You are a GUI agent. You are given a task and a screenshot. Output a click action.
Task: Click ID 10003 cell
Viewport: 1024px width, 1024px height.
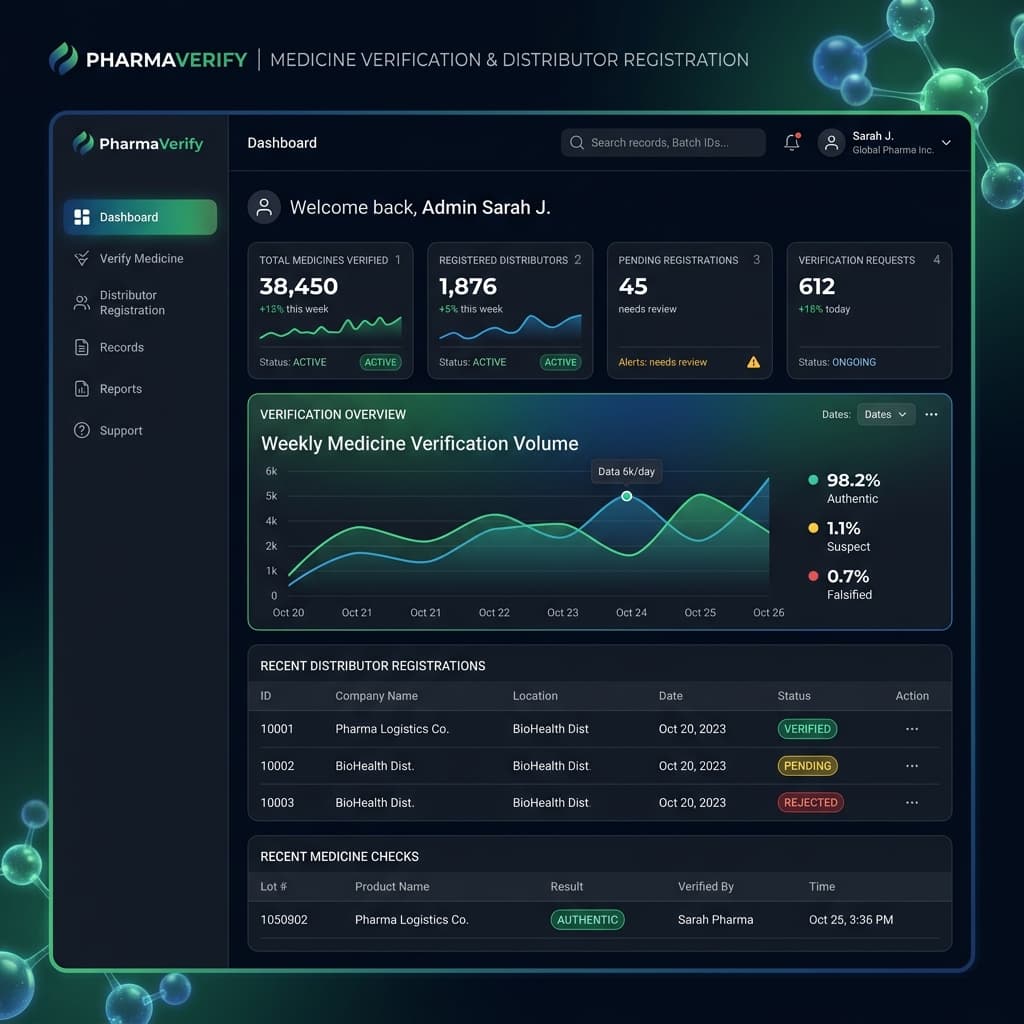pos(277,803)
